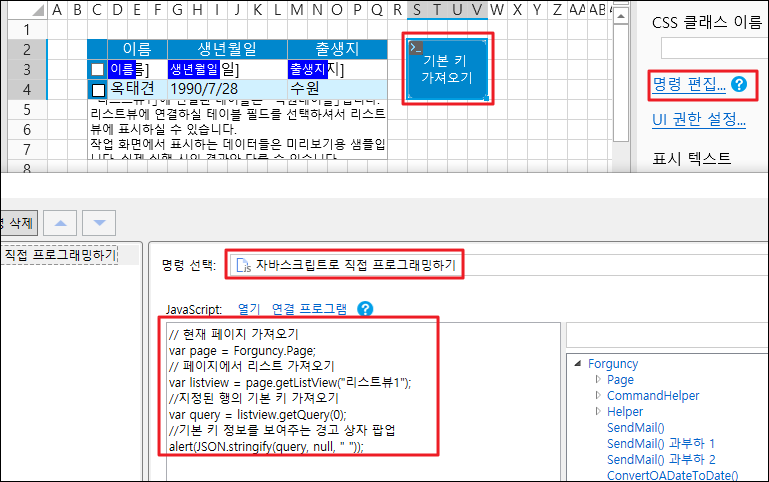Screen dimensions: 769x482
Task: Expand the Page tree node
Action: (x=599, y=380)
